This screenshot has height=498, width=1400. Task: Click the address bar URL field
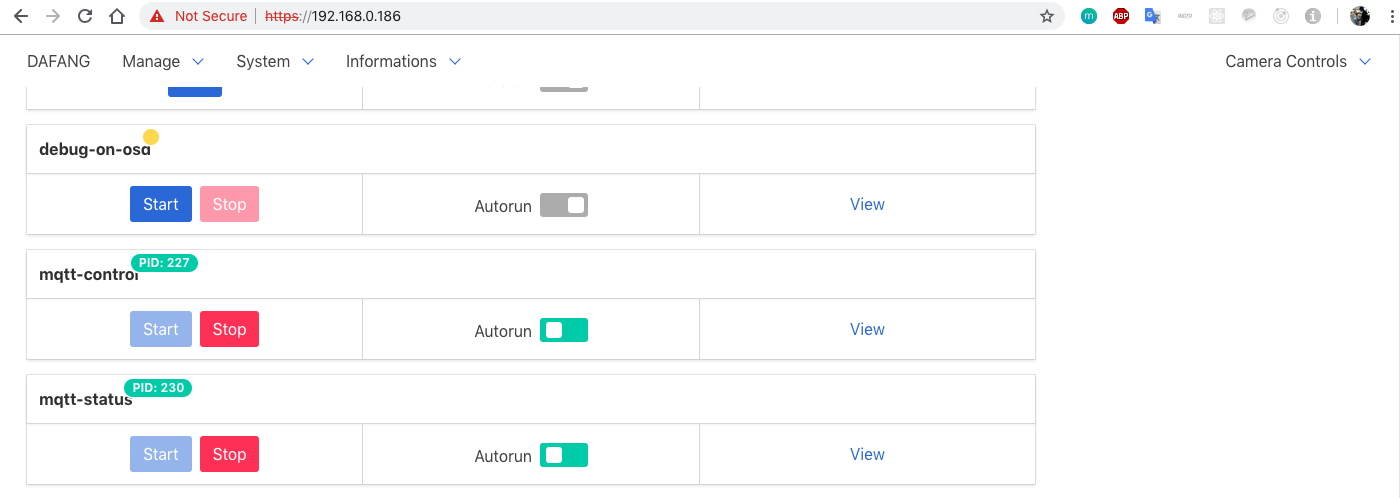(600, 16)
